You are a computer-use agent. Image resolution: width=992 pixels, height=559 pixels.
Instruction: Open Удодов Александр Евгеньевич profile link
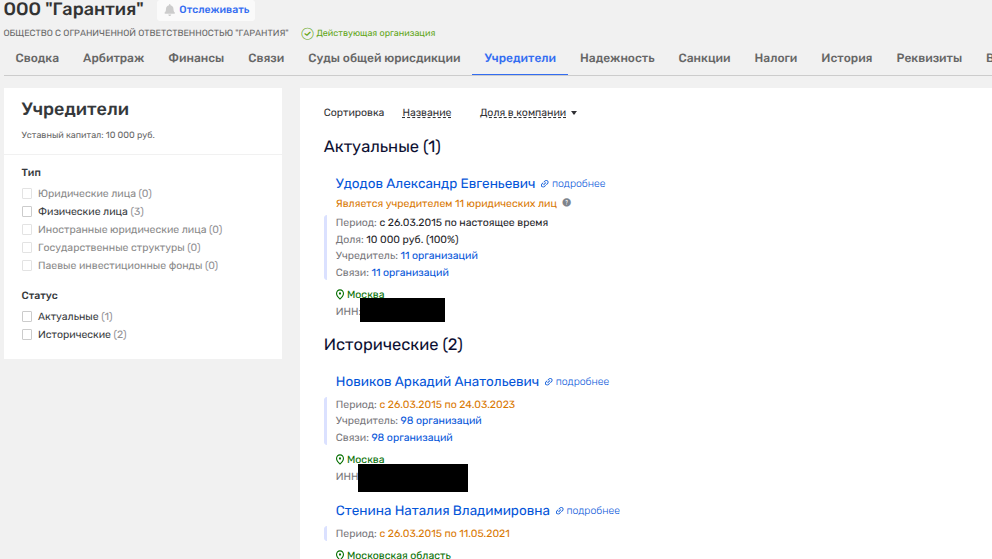(436, 184)
